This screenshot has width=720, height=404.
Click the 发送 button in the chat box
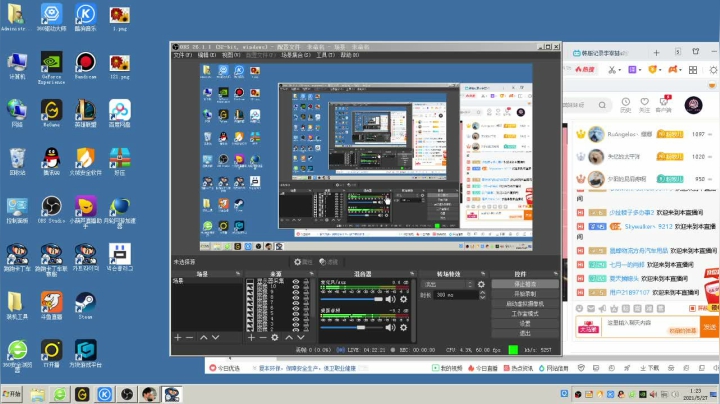click(709, 327)
